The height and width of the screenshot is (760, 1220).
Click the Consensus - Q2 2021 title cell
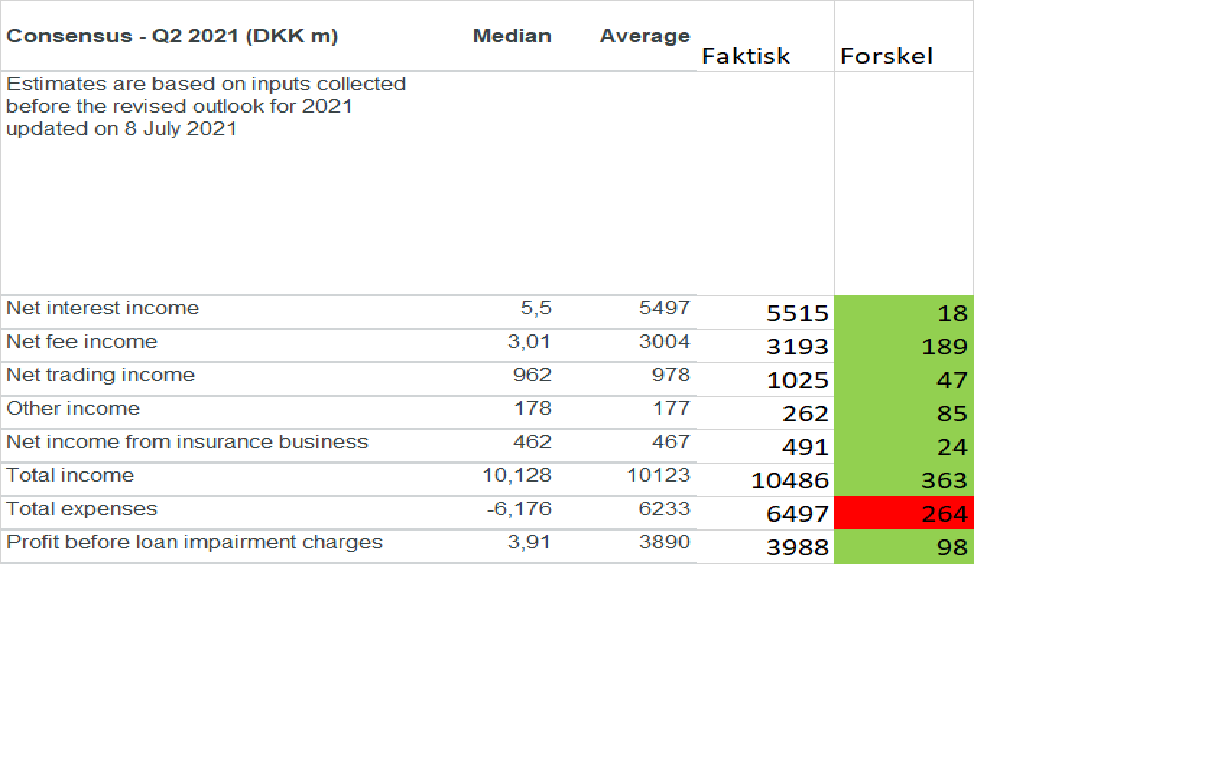172,36
